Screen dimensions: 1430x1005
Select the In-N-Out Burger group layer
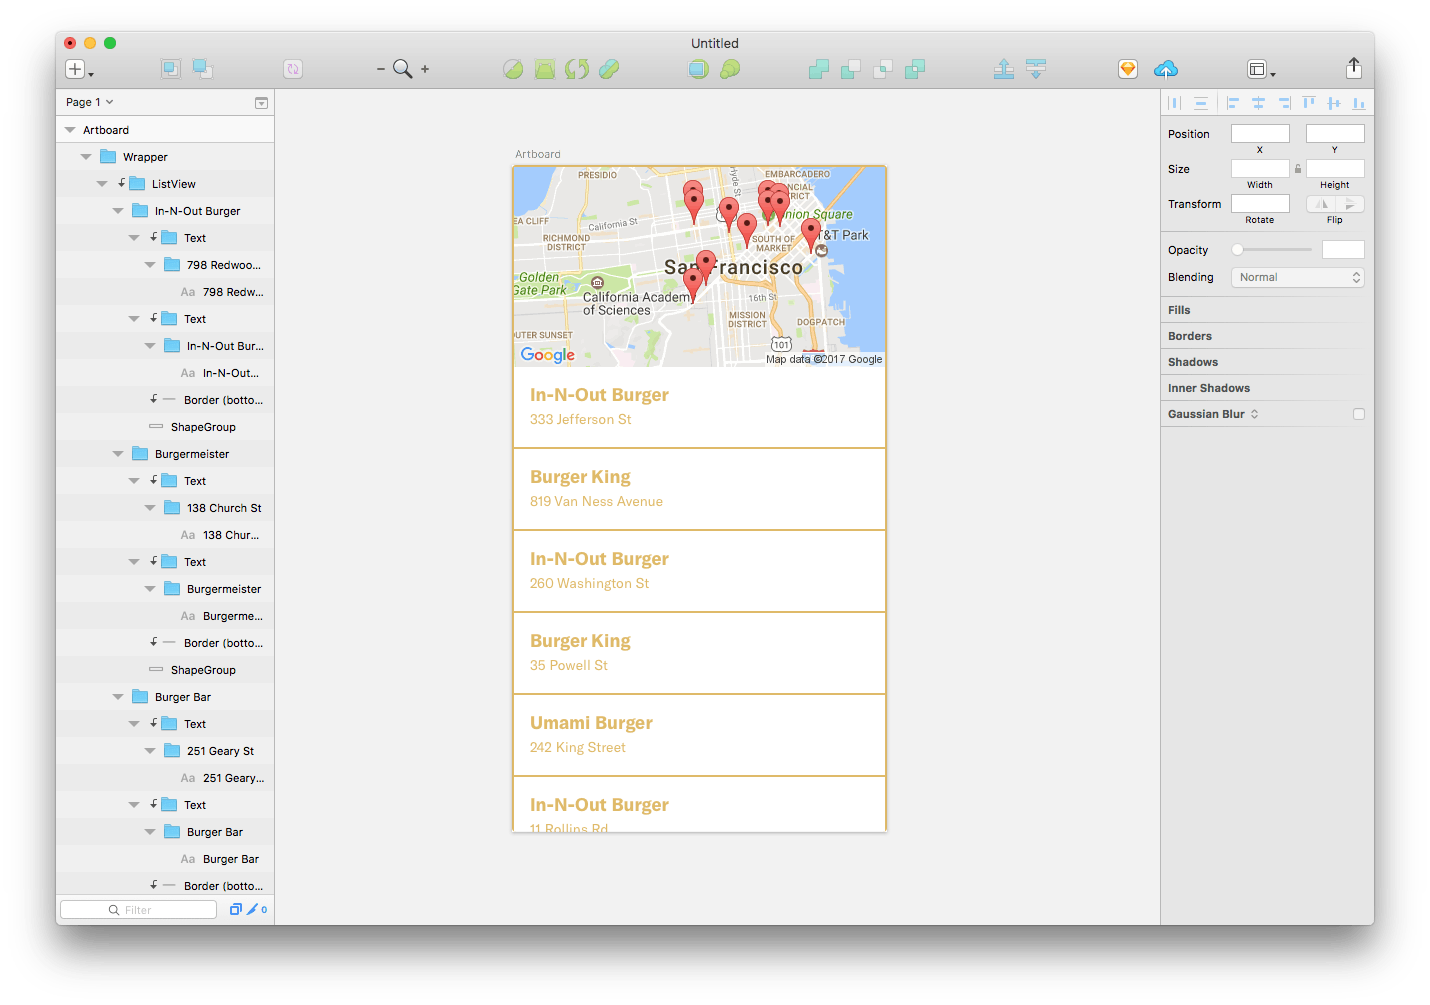[x=165, y=211]
